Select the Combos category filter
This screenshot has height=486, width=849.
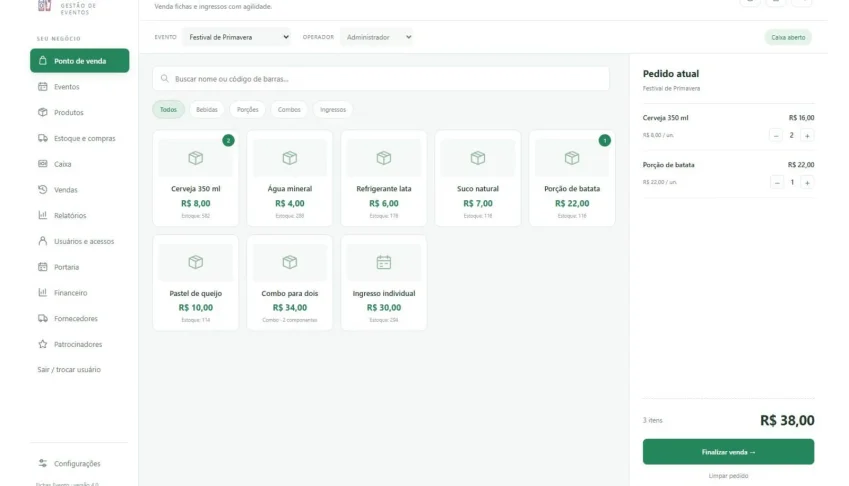tap(289, 109)
